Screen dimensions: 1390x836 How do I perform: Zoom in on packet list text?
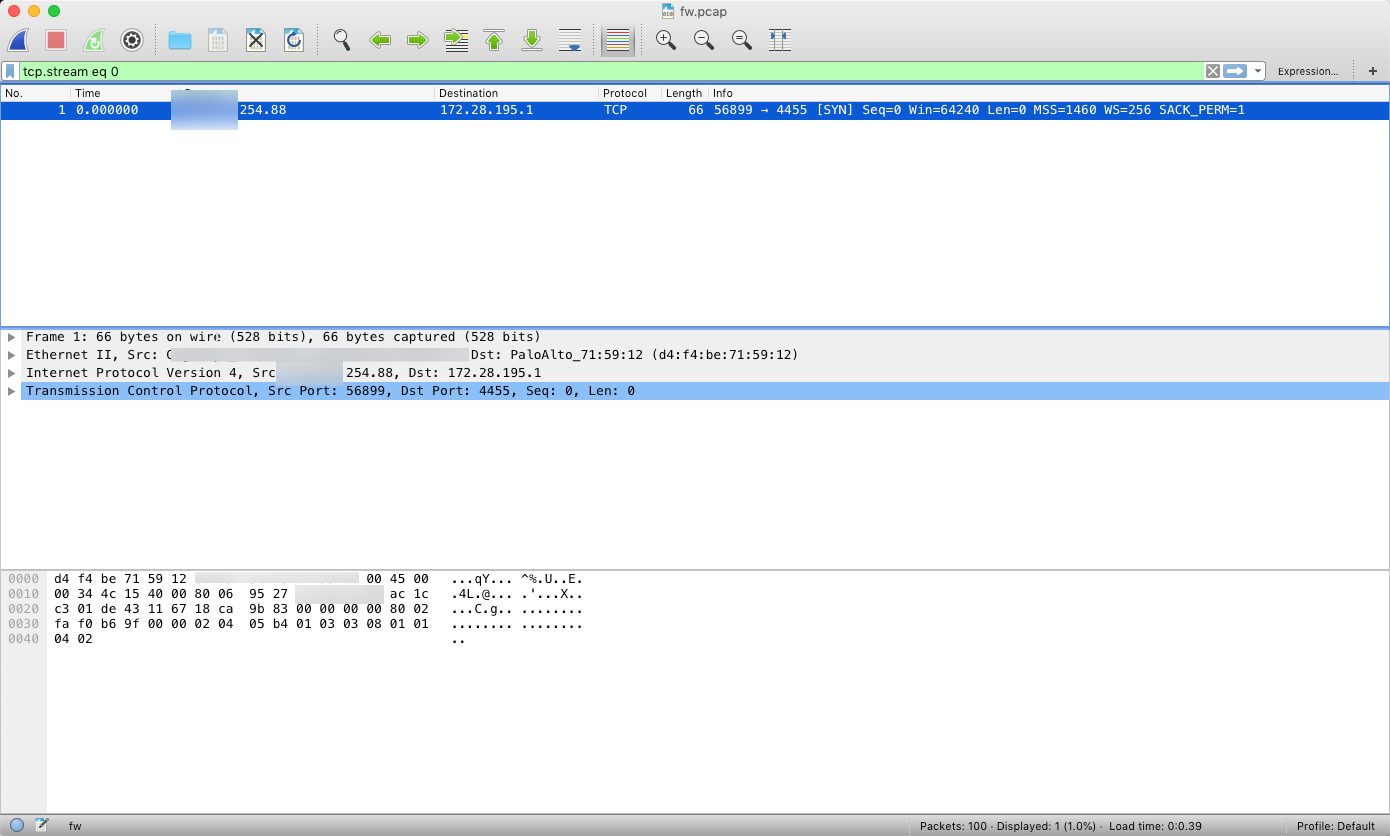click(x=666, y=40)
